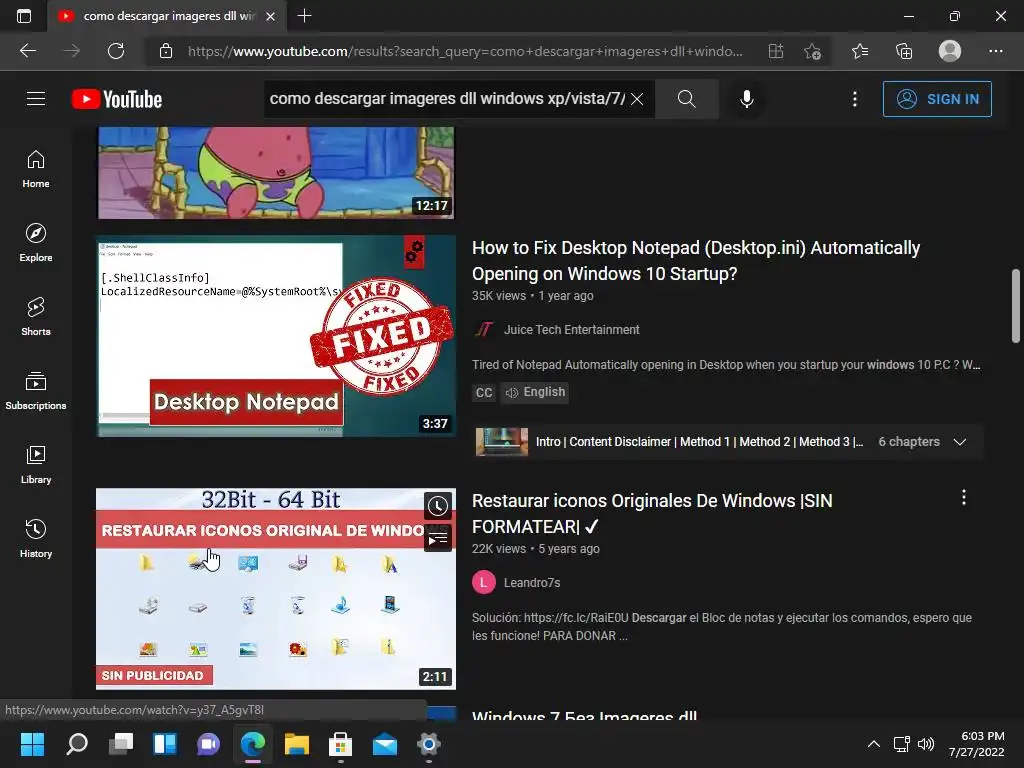This screenshot has height=768, width=1024.
Task: Open the volume tray icon
Action: pyautogui.click(x=926, y=744)
